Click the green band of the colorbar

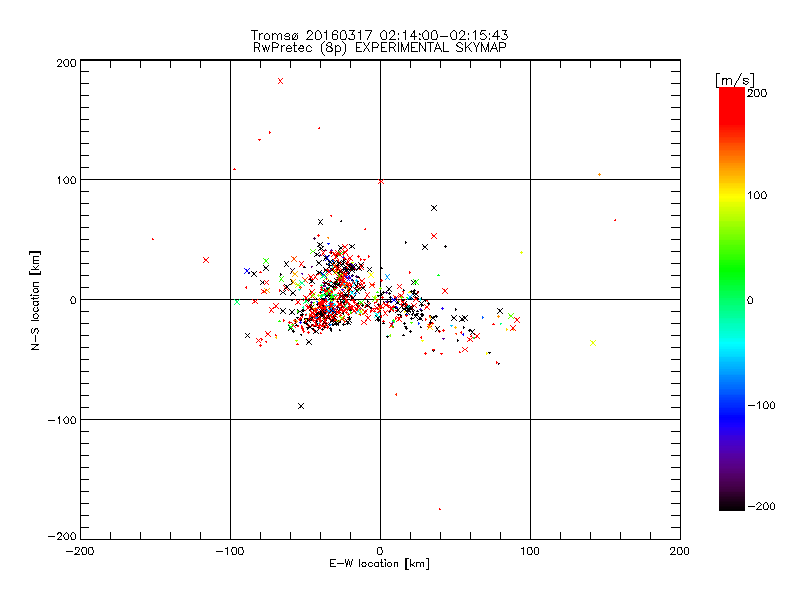tap(732, 270)
